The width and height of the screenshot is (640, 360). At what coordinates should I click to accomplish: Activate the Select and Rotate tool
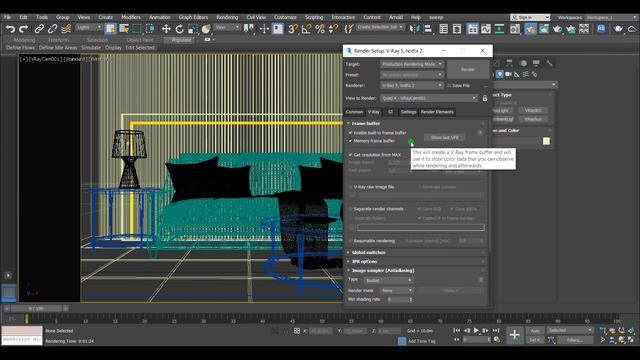point(179,29)
